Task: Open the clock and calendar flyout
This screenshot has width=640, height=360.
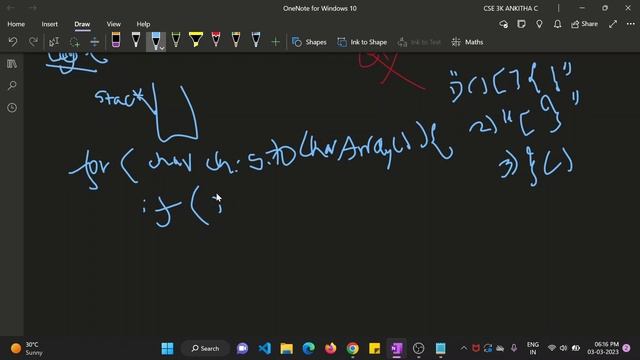Action: [603, 348]
